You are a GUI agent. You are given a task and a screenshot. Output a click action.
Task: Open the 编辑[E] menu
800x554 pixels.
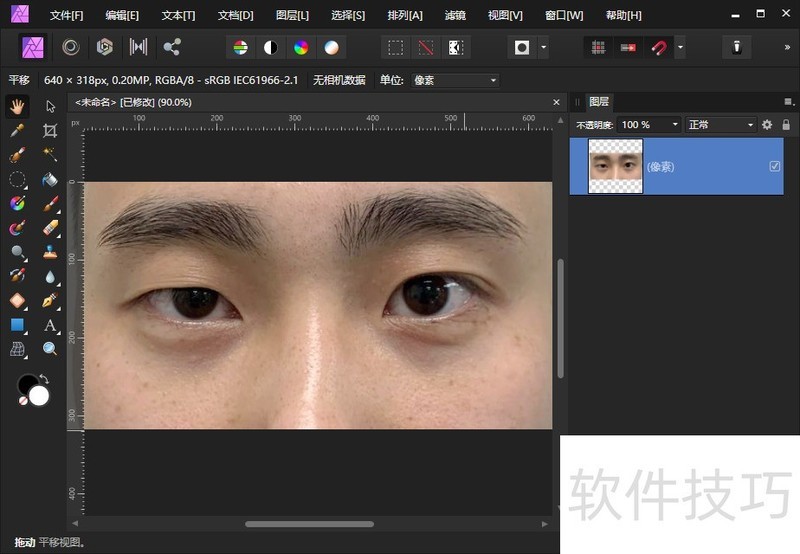pos(122,15)
